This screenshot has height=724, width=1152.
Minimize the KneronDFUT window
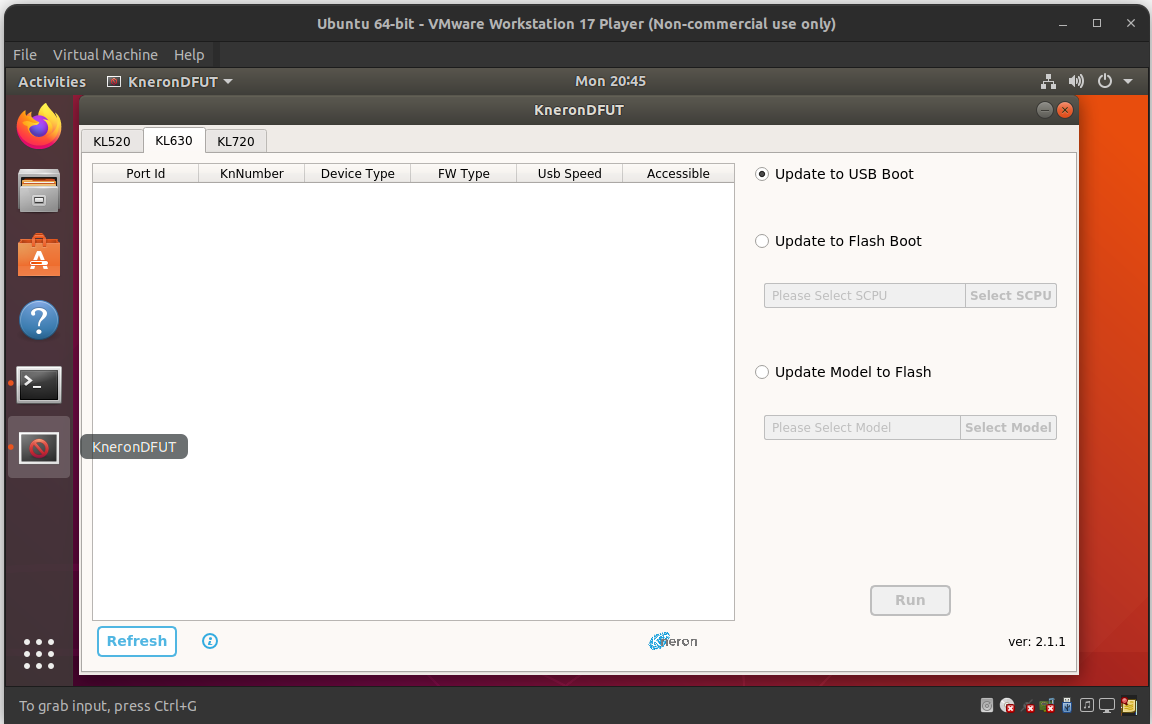click(x=1045, y=110)
